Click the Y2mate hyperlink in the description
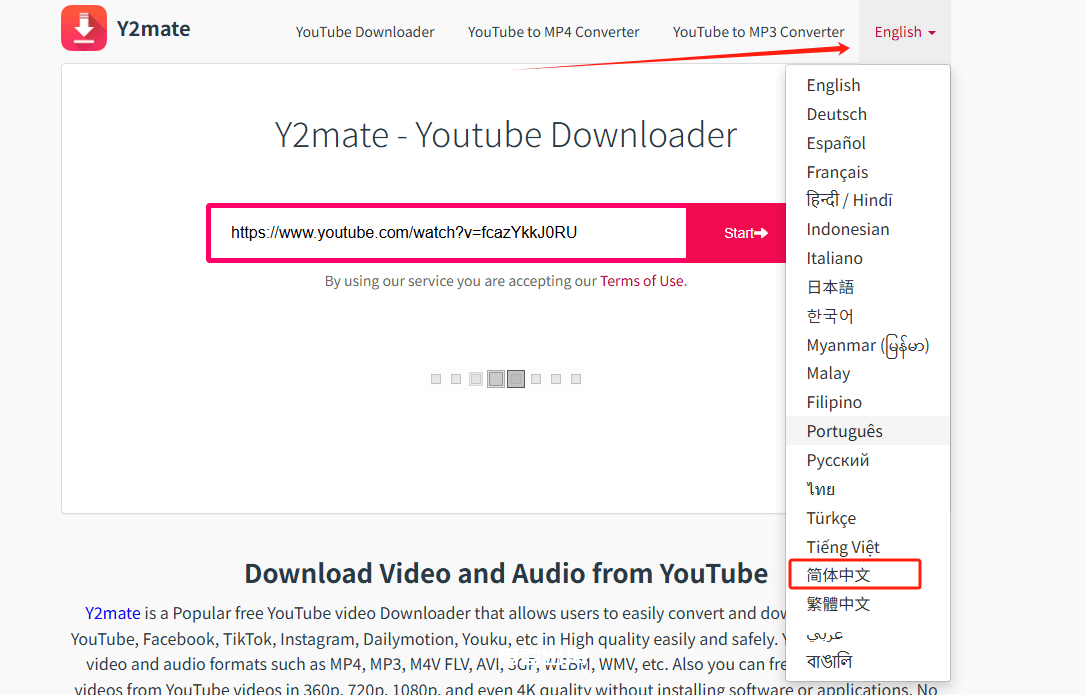Image resolution: width=1086 pixels, height=695 pixels. (x=113, y=612)
